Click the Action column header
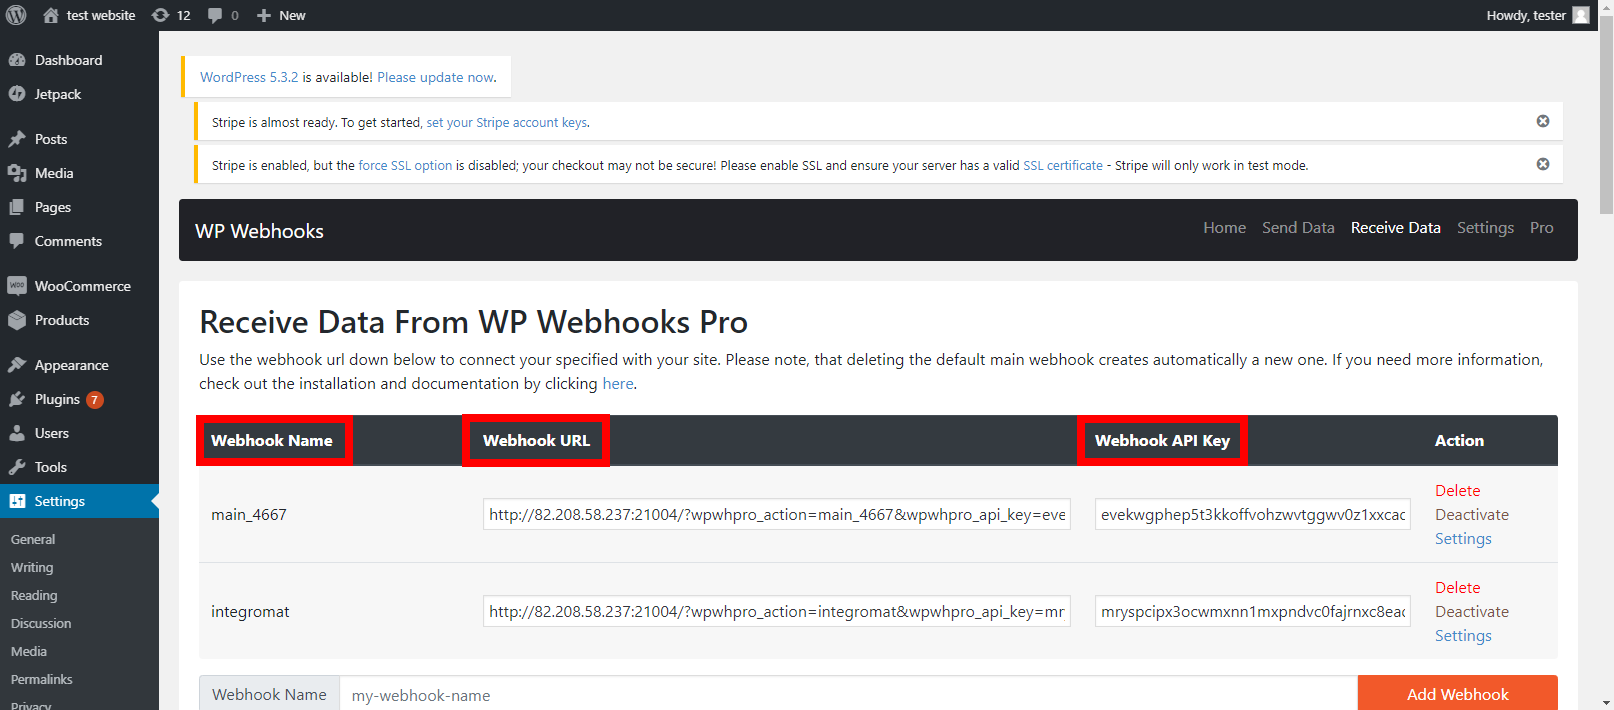The image size is (1614, 710). pos(1459,440)
